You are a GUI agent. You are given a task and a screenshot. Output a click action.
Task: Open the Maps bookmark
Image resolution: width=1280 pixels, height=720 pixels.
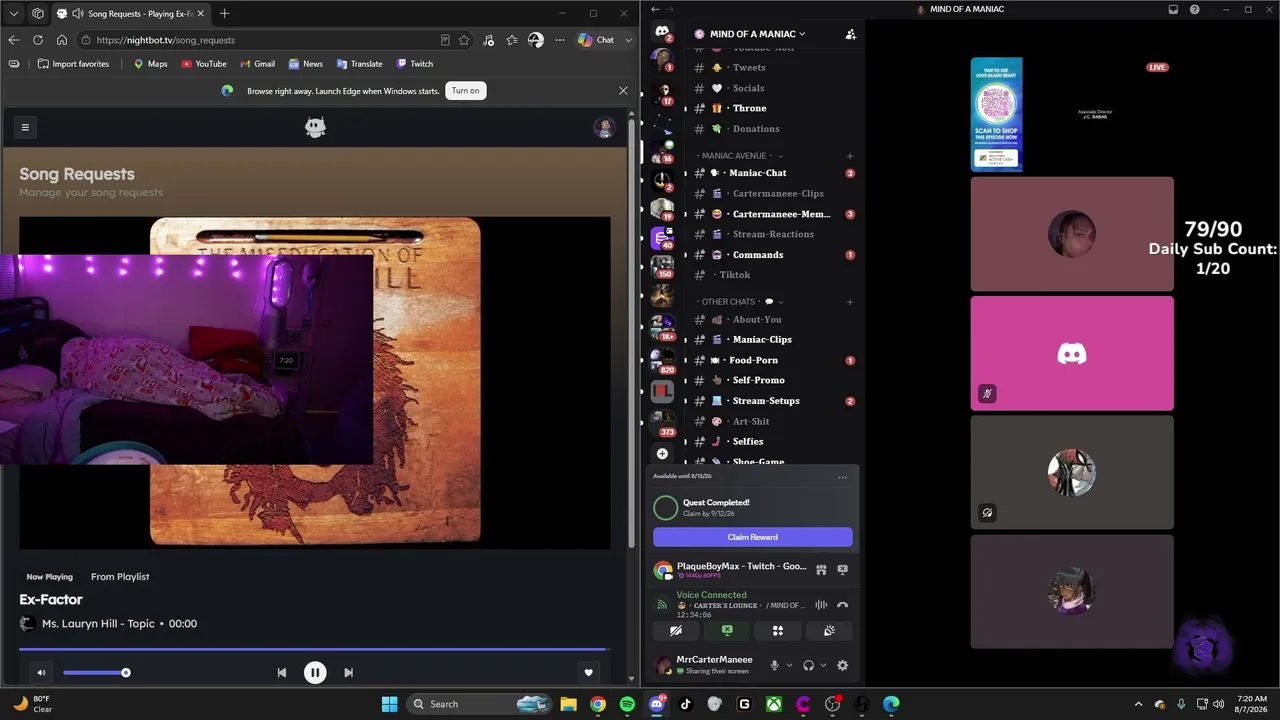(x=151, y=64)
